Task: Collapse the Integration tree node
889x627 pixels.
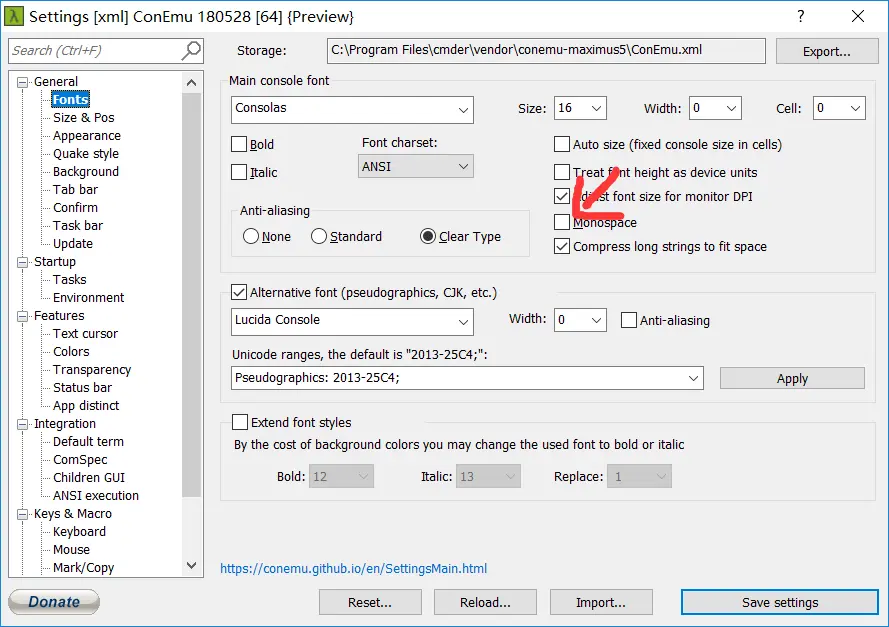Action: [23, 424]
